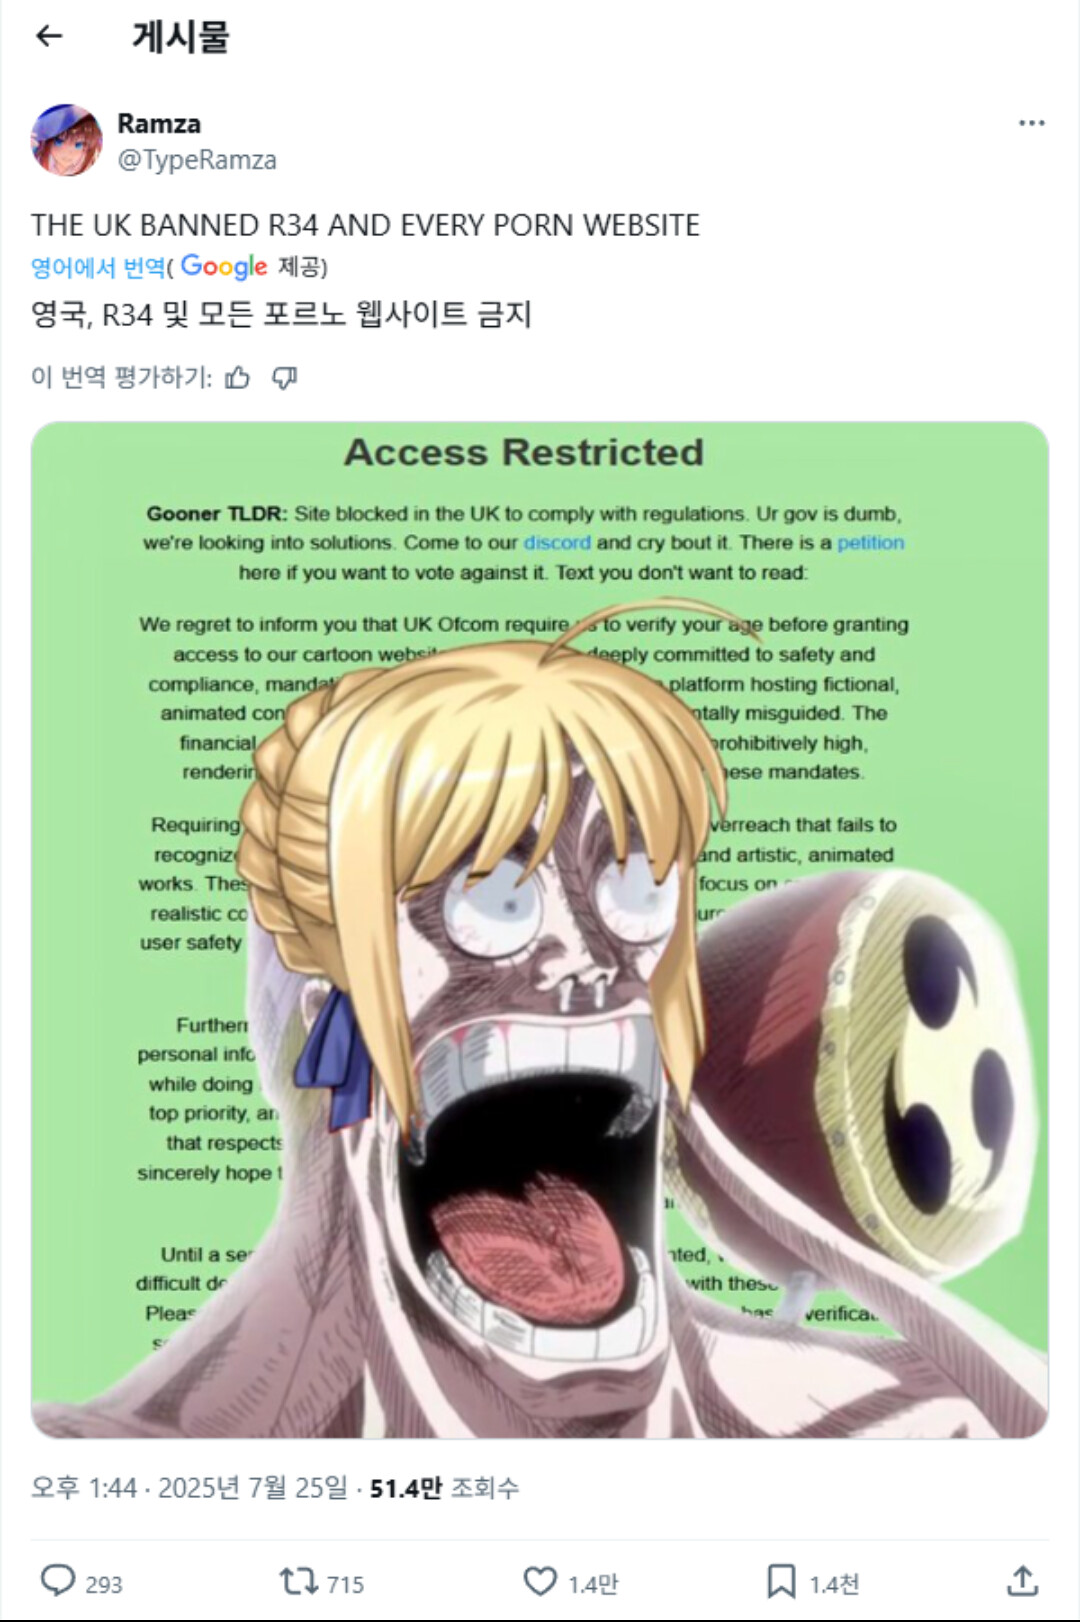The image size is (1080, 1622).
Task: Open Ramza's profile avatar
Action: [67, 140]
